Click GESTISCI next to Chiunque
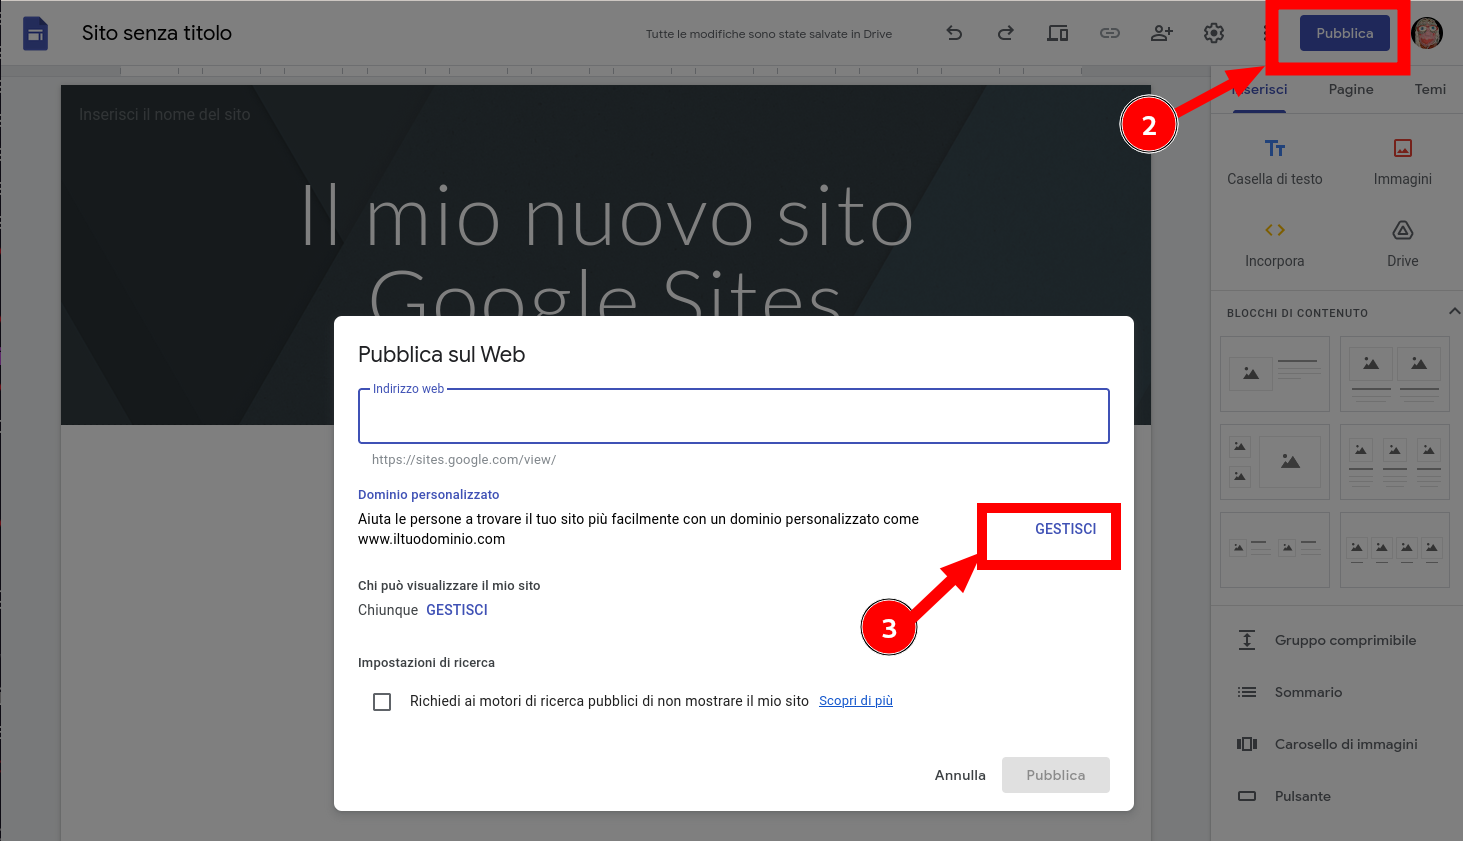Screen dimensions: 1463x841 point(457,610)
